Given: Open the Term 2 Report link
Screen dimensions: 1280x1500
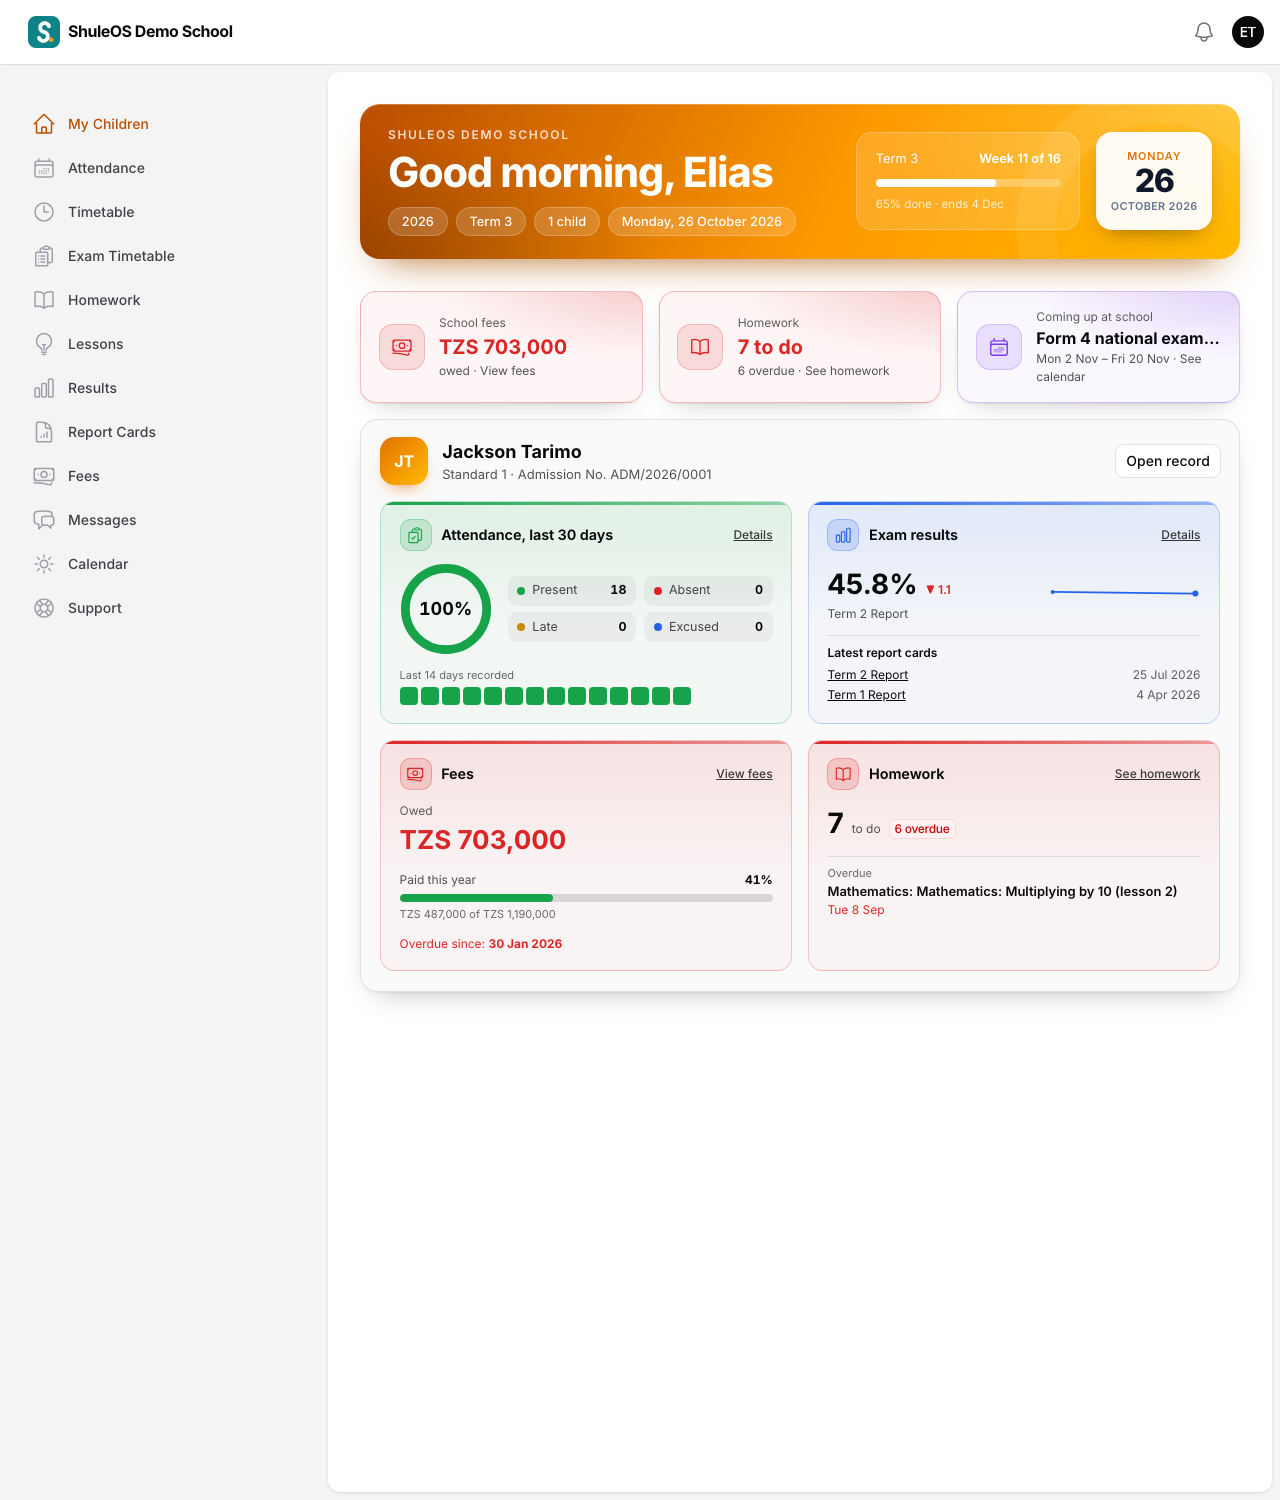Looking at the screenshot, I should point(868,675).
